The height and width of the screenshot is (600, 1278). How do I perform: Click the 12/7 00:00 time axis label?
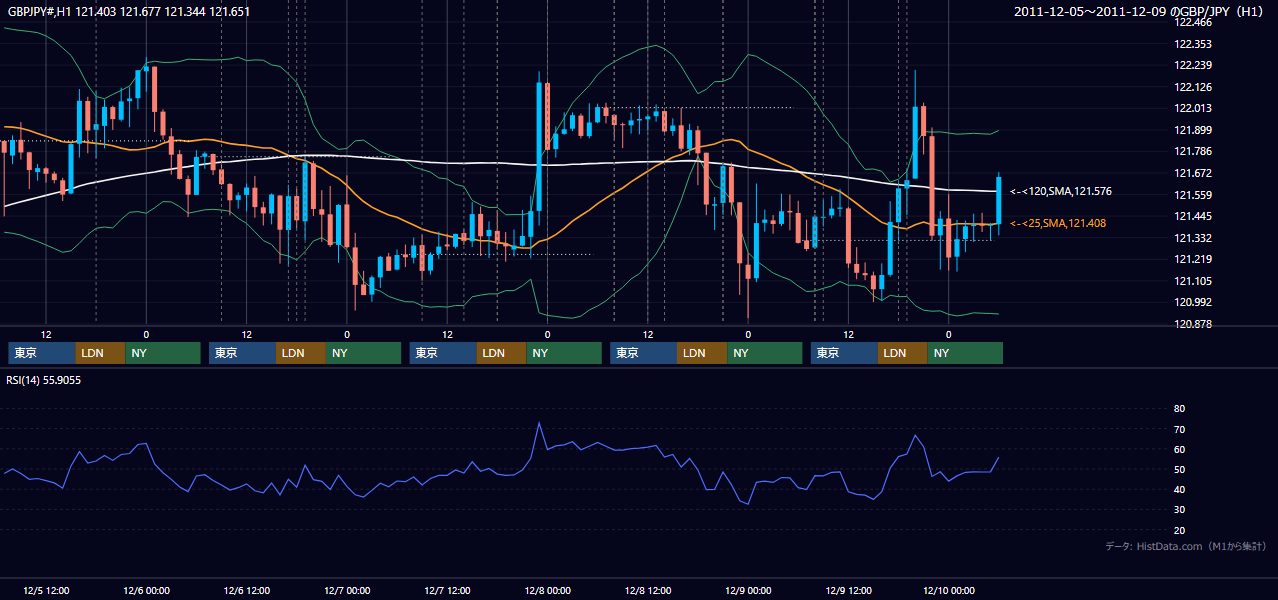coord(347,590)
